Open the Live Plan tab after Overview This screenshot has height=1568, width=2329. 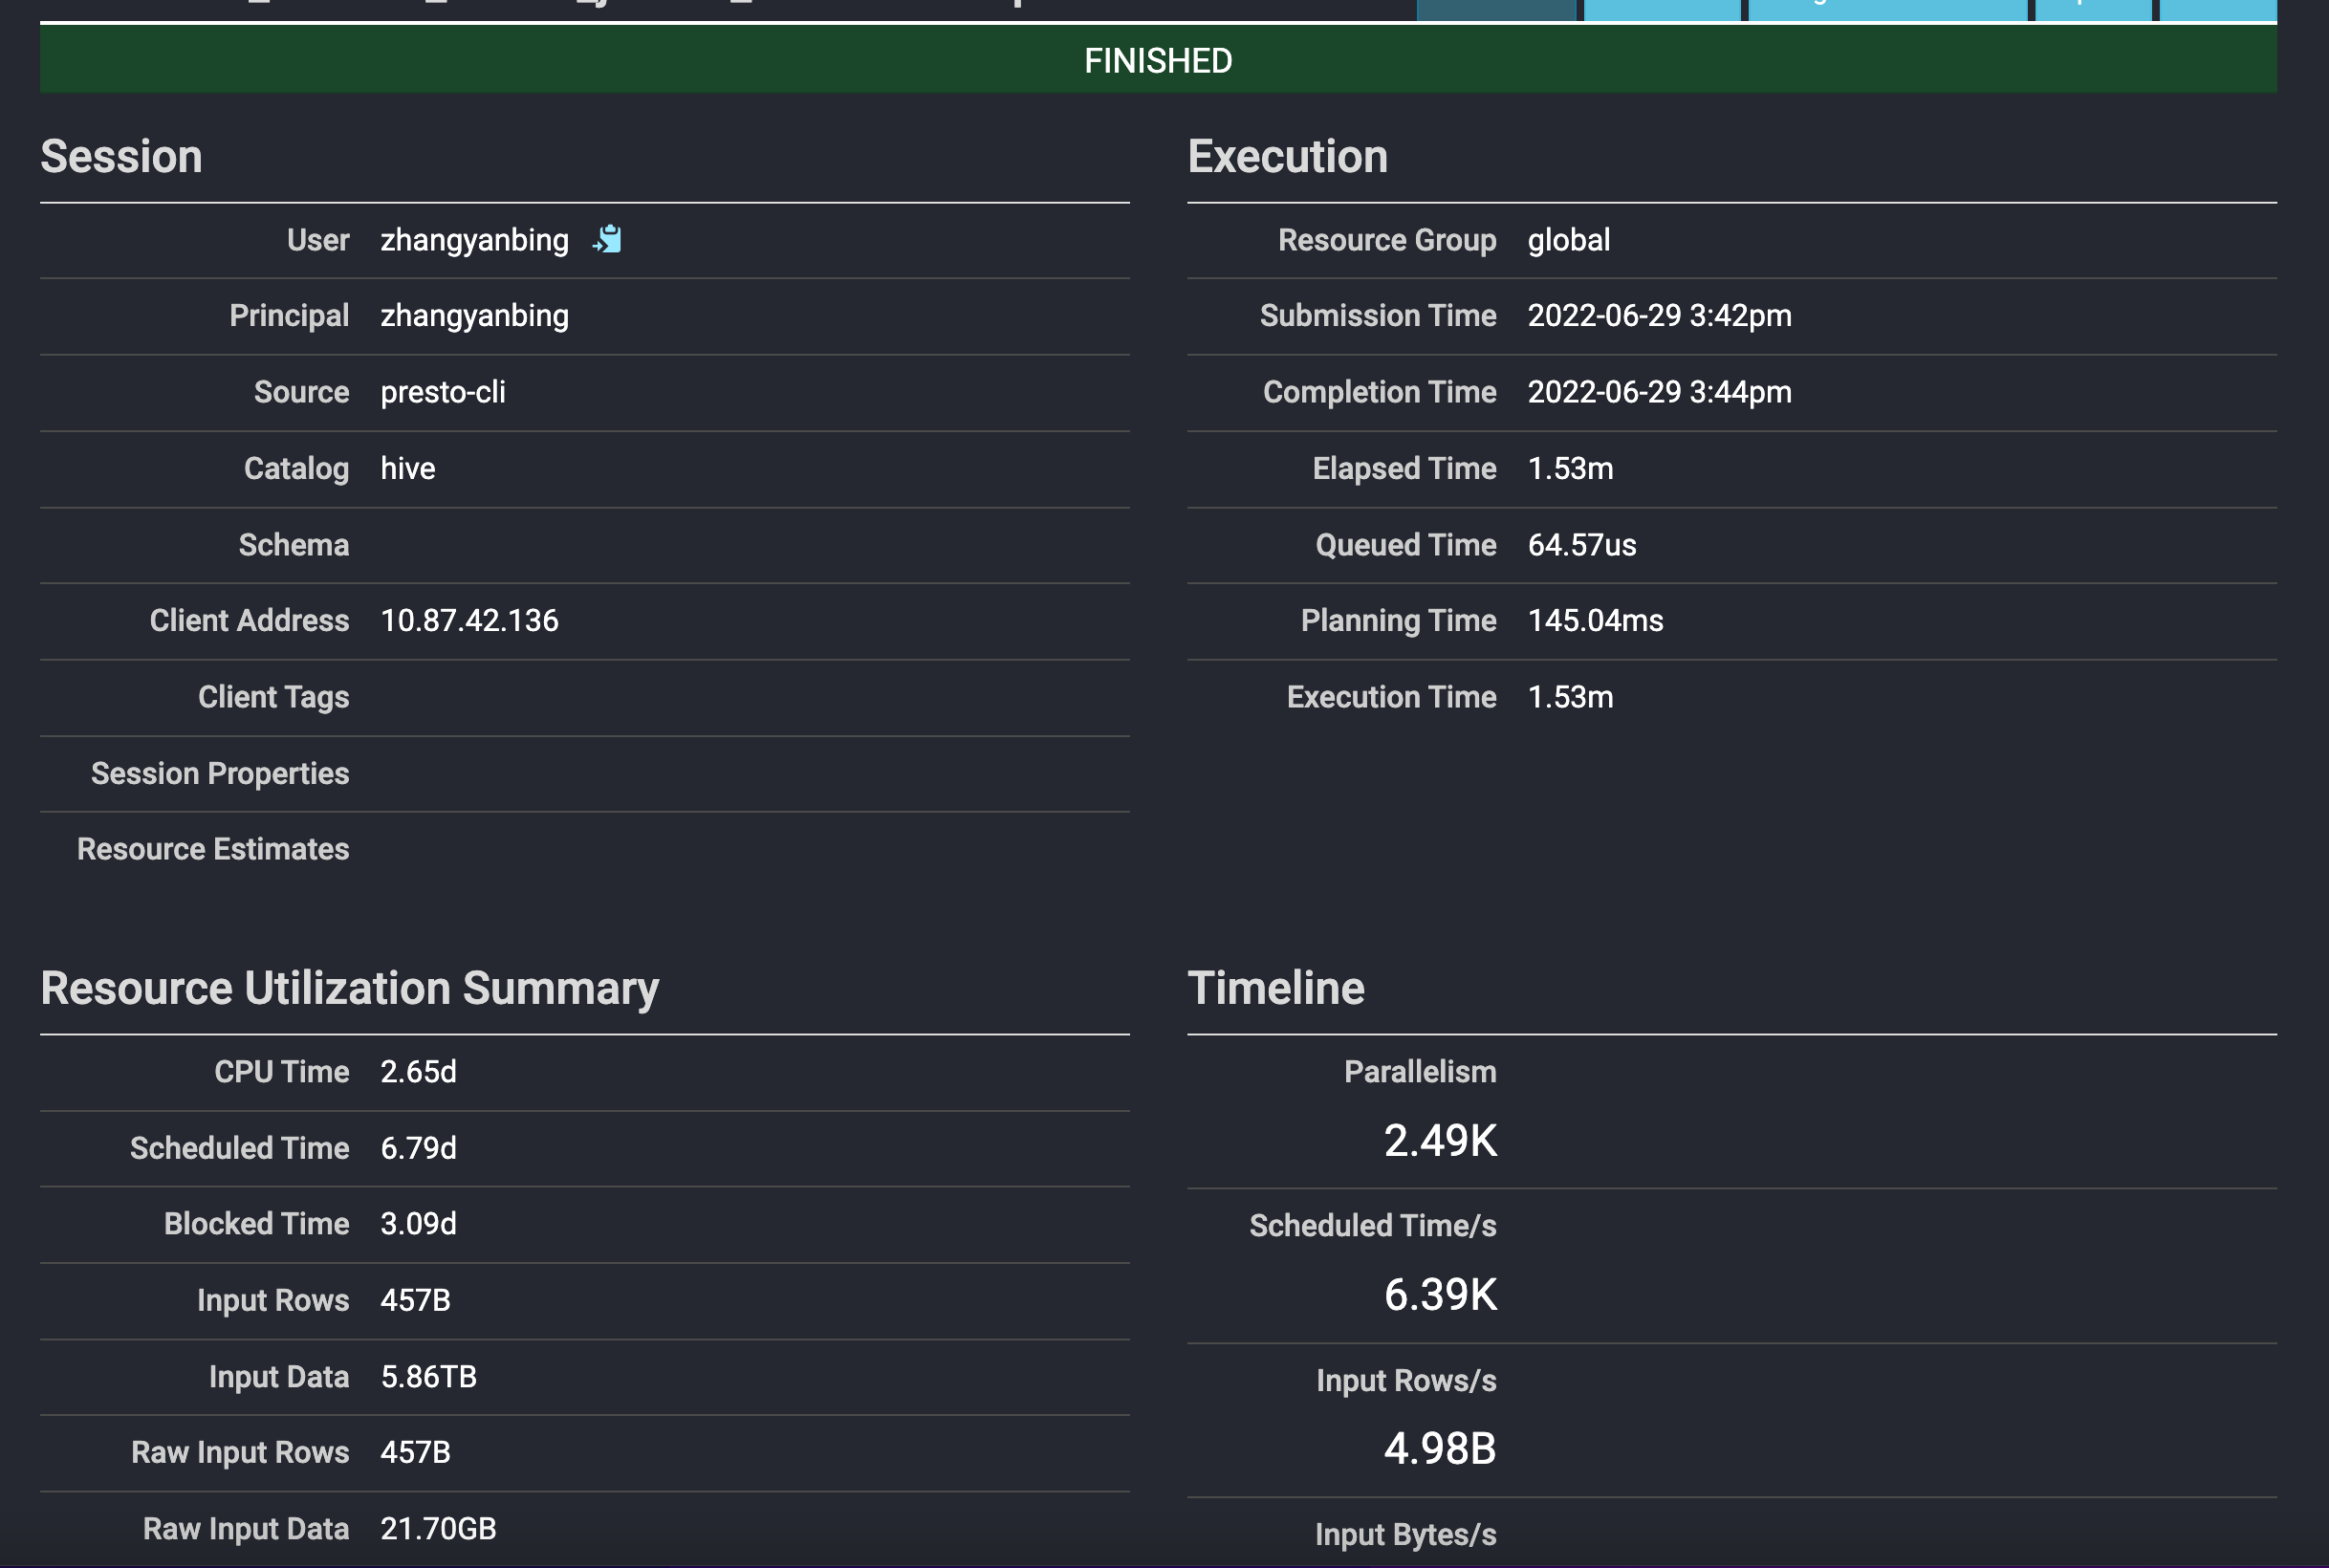[x=1661, y=9]
